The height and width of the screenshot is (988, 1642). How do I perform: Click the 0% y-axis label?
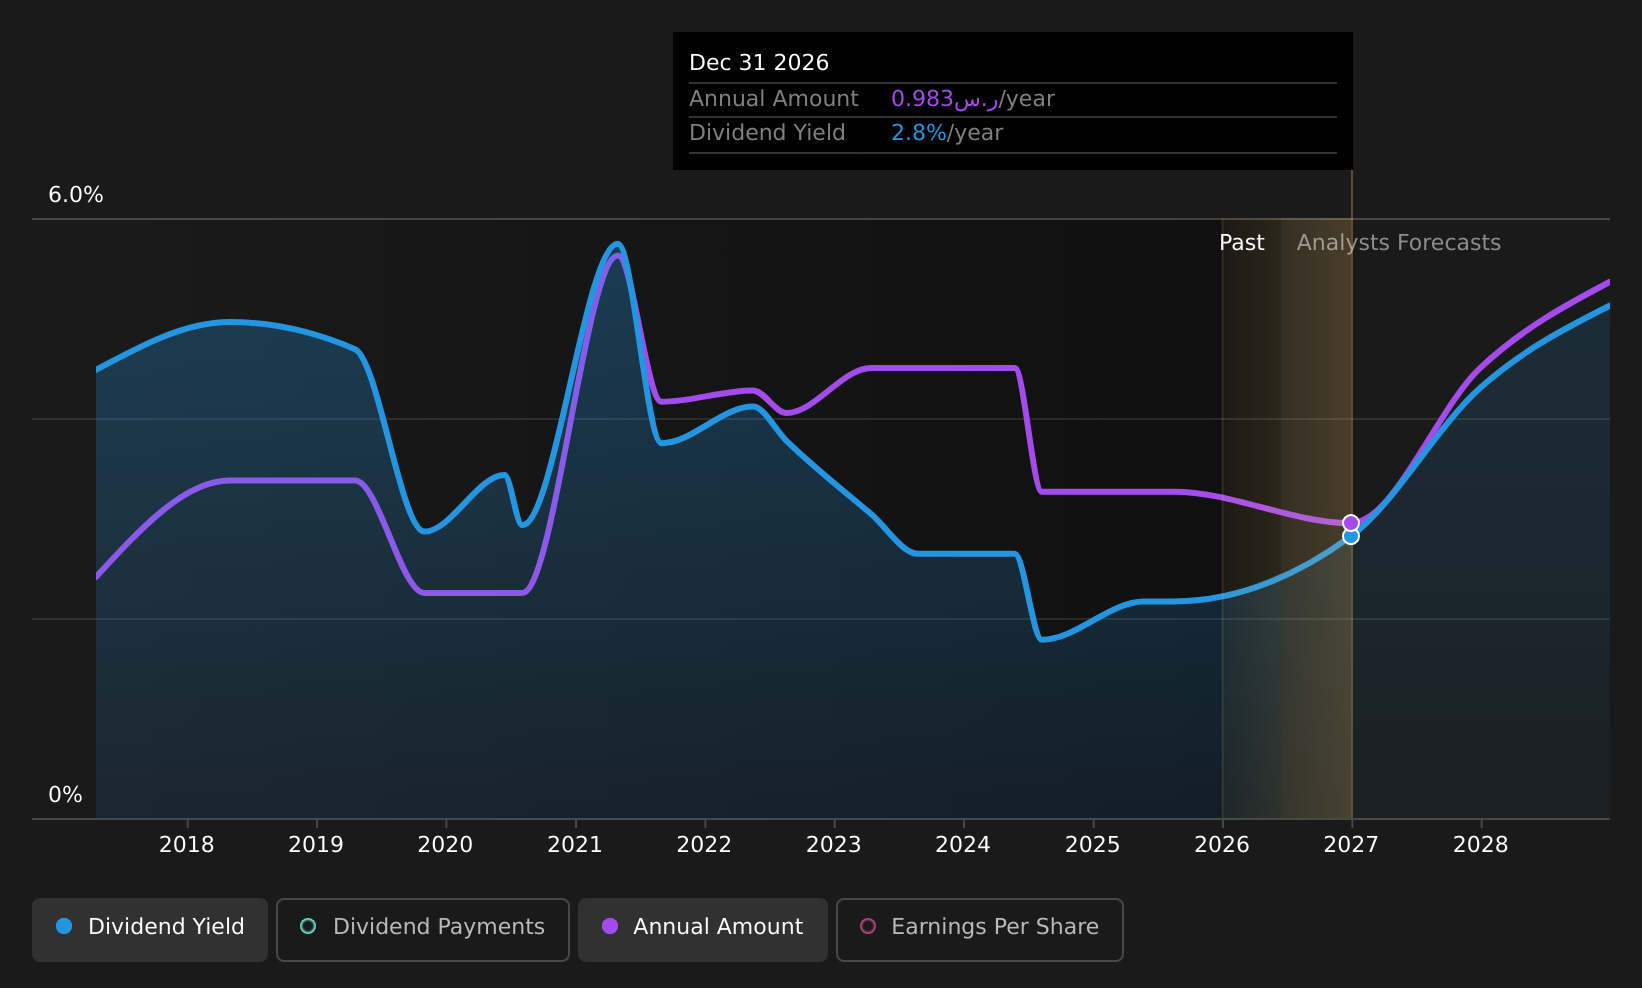coord(65,795)
